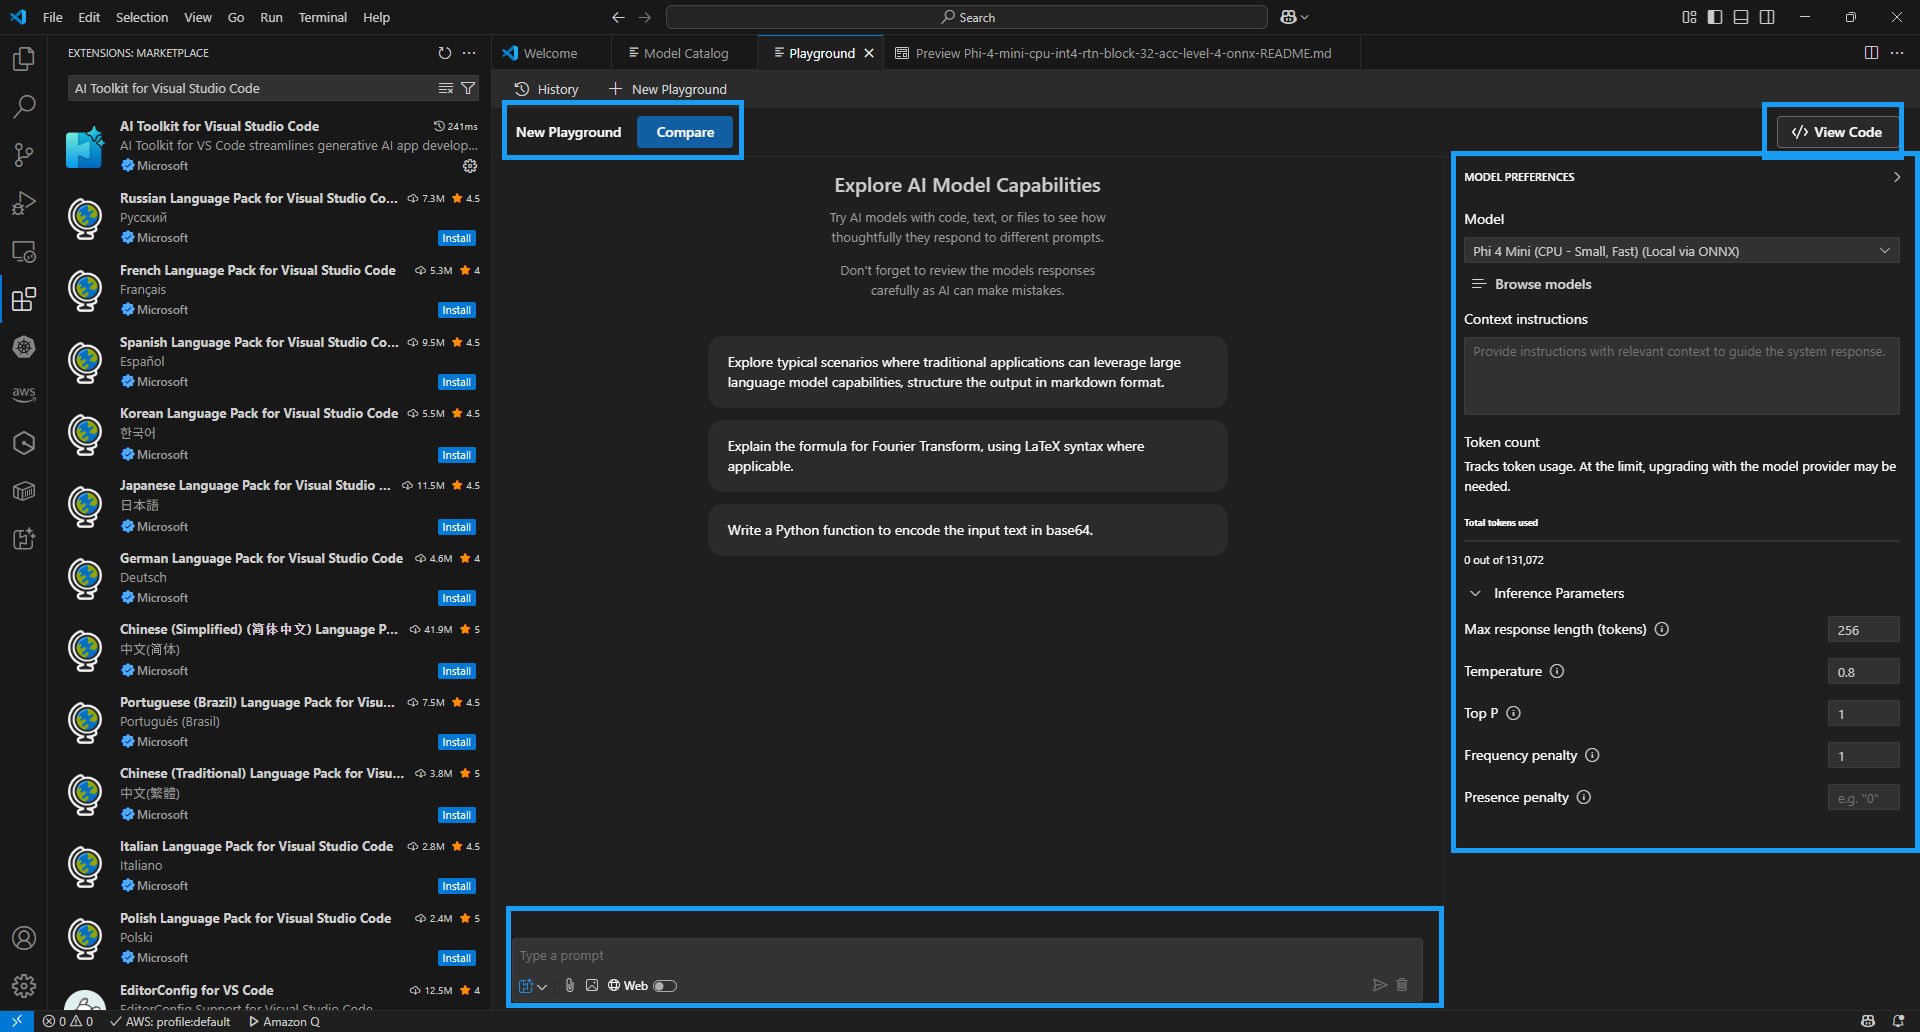Install the Japanese Language Pack
Viewport: 1920px width, 1032px height.
click(457, 527)
